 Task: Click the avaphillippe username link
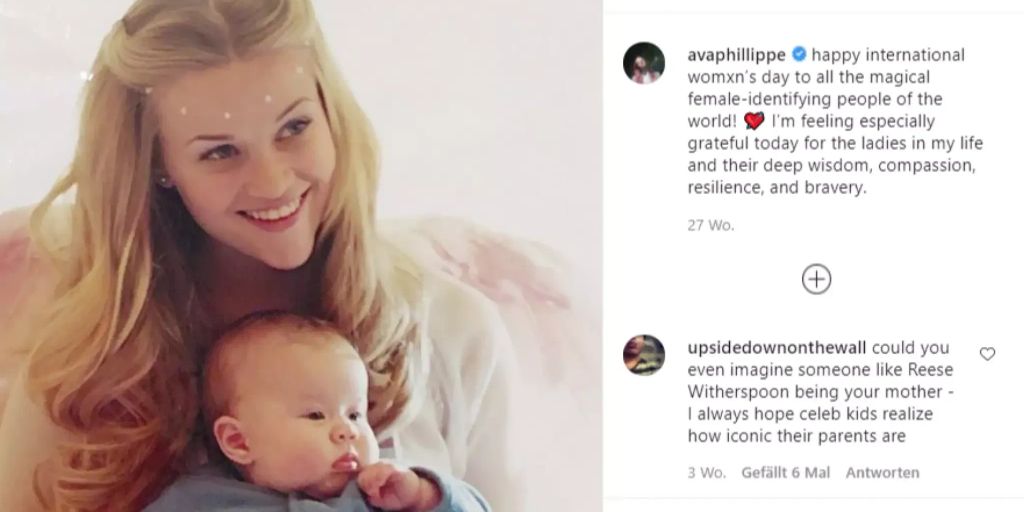point(737,56)
